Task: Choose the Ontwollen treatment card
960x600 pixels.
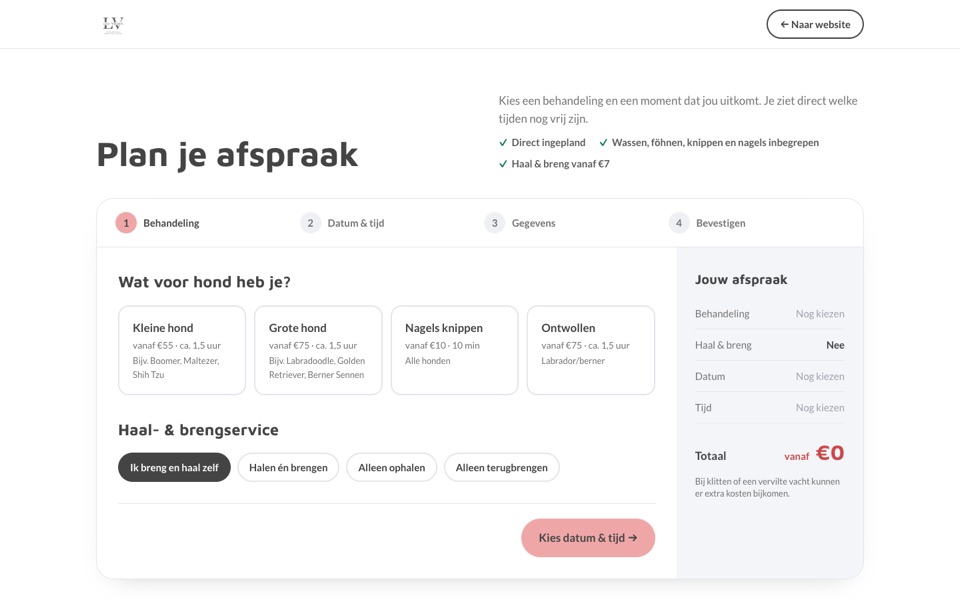Action: click(591, 350)
